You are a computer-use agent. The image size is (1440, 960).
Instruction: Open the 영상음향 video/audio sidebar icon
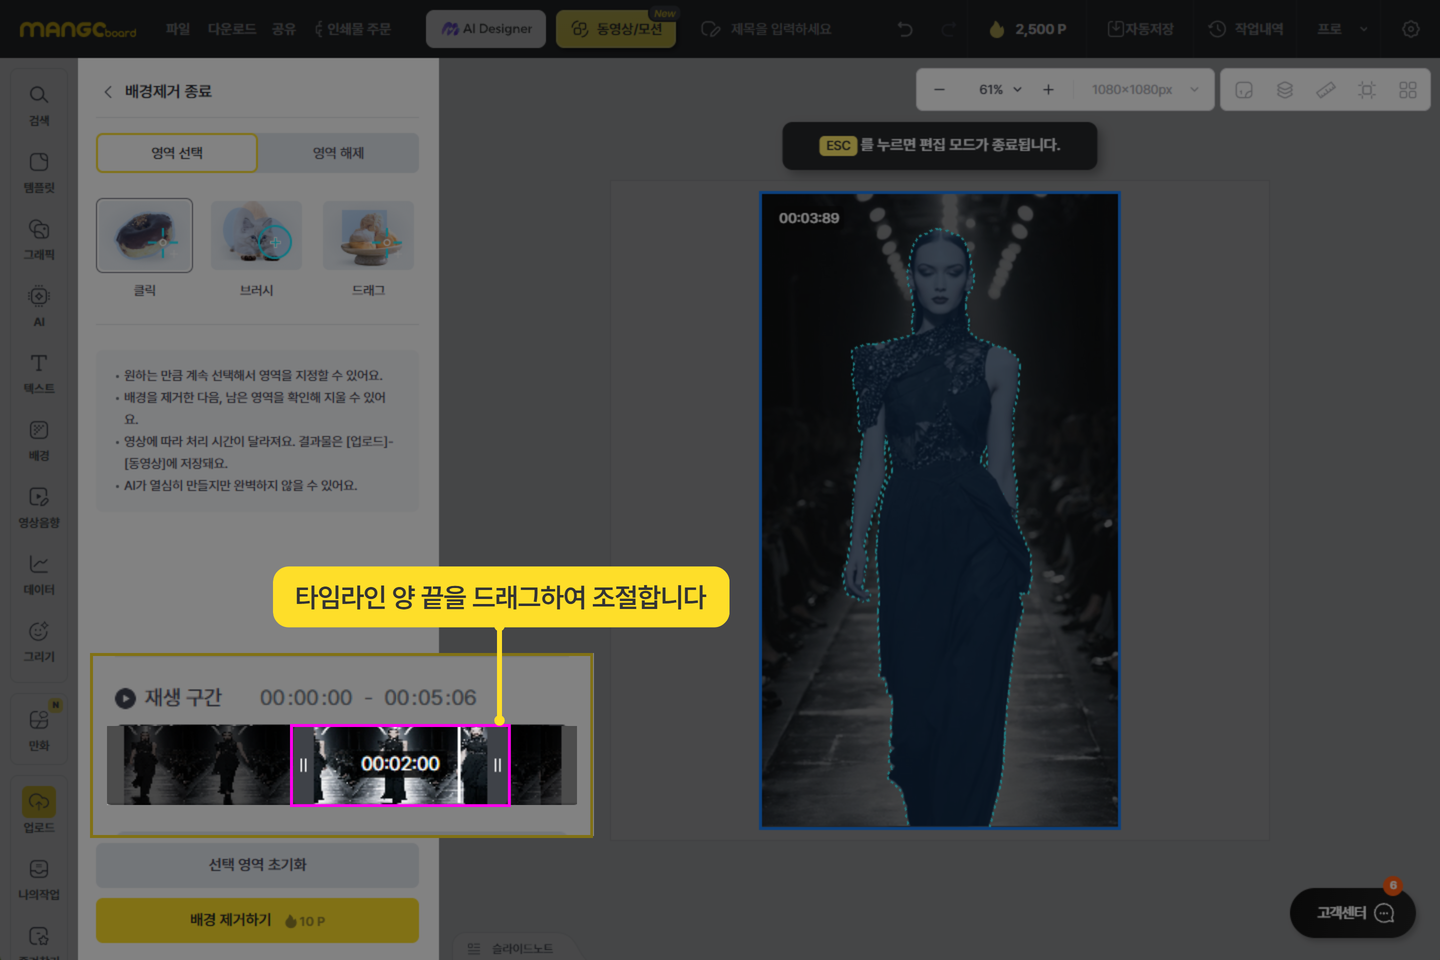tap(38, 507)
